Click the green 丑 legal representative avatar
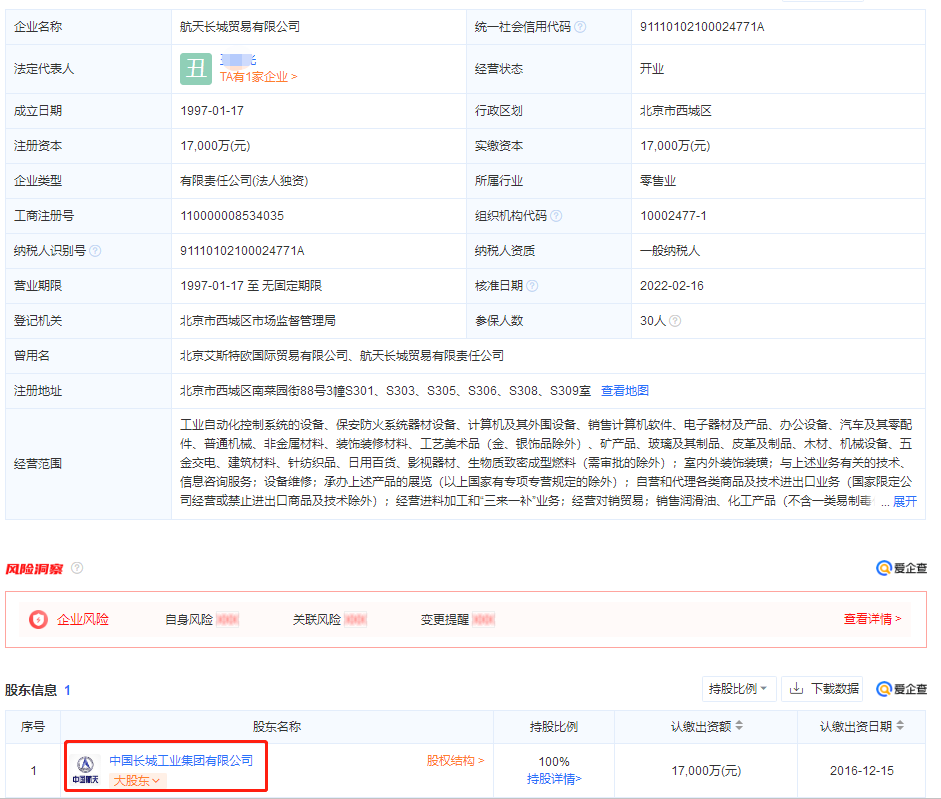 coord(196,69)
